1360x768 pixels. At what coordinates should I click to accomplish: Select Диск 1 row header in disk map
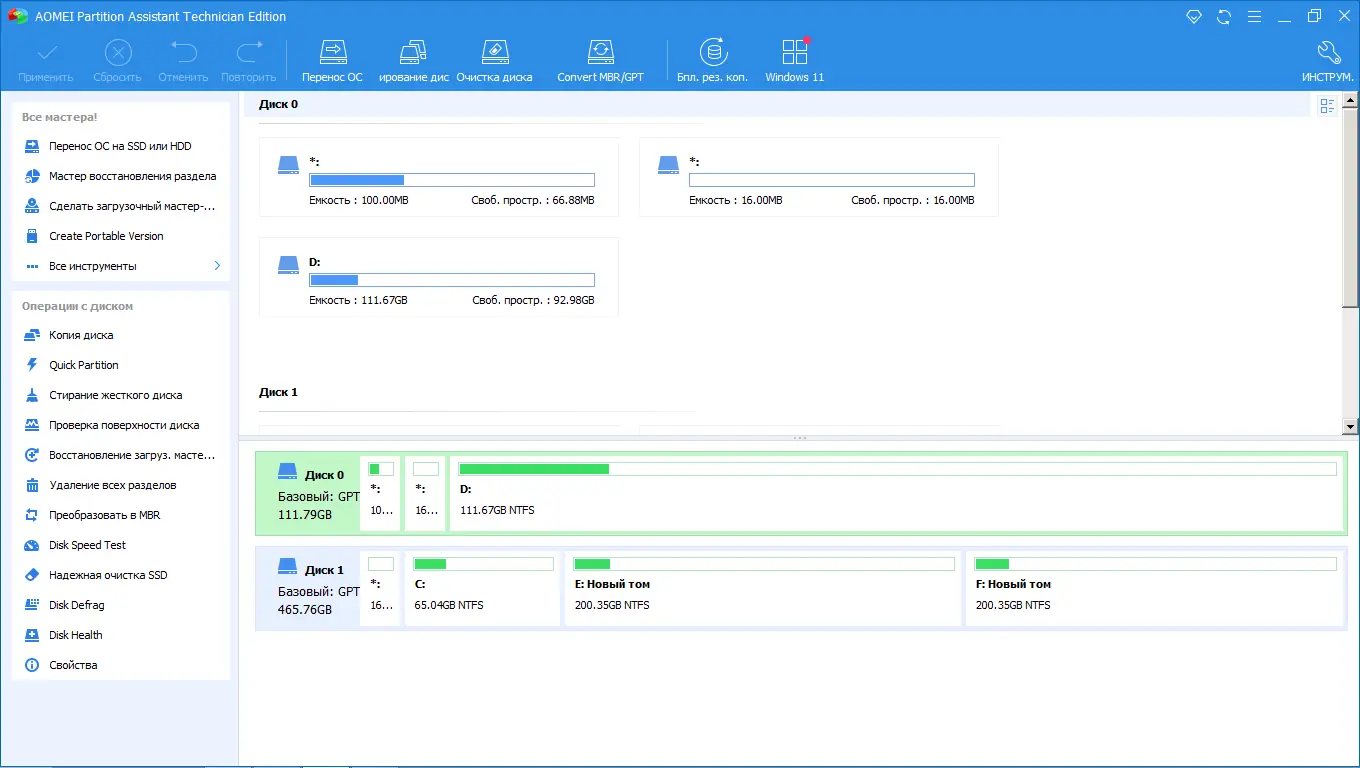(308, 588)
